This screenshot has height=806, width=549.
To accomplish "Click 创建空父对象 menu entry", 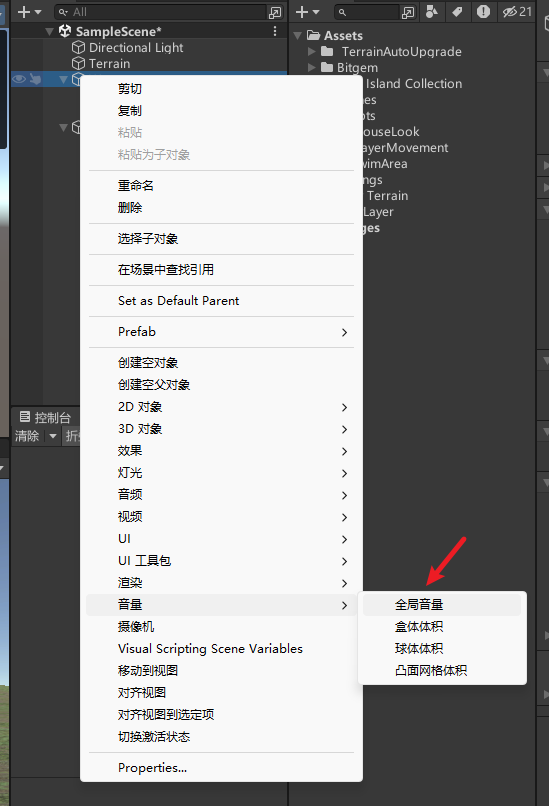I will pos(222,384).
